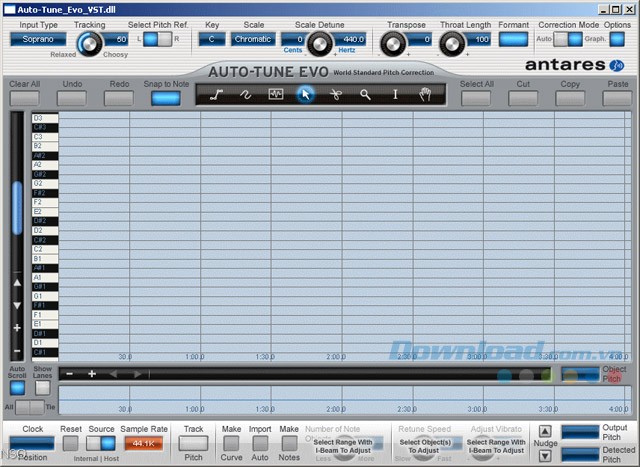Click the vertical zoom in plus
Image resolution: width=640 pixels, height=467 pixels.
point(17,328)
